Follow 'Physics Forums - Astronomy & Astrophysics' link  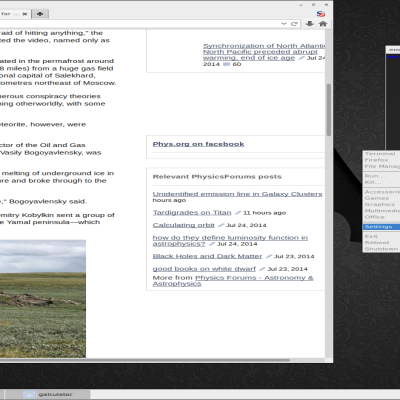pos(233,281)
